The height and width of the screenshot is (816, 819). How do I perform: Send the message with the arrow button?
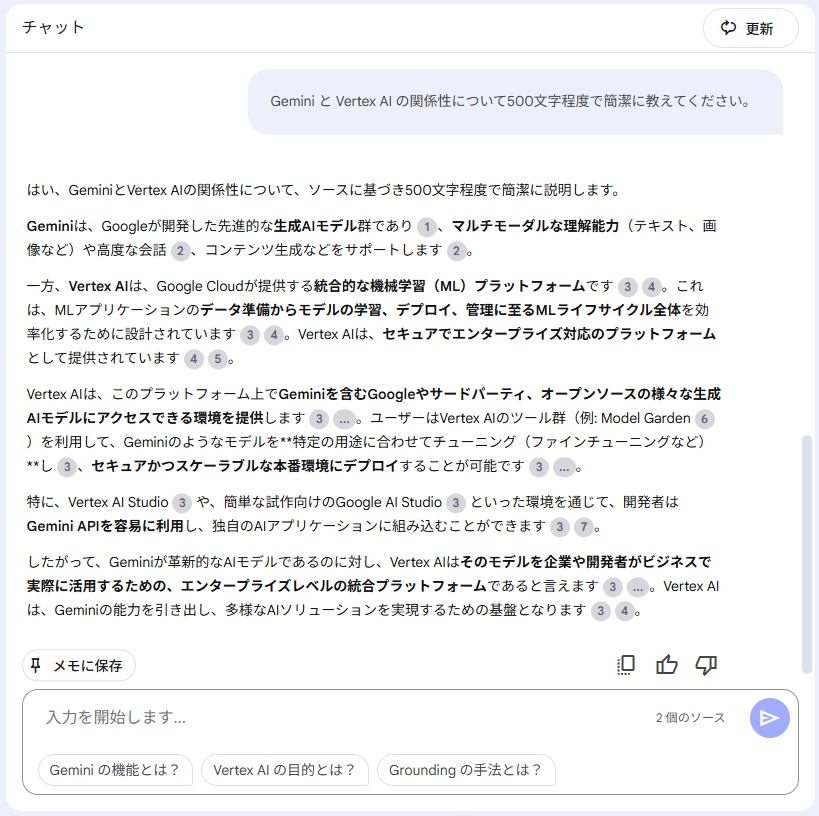[x=769, y=718]
